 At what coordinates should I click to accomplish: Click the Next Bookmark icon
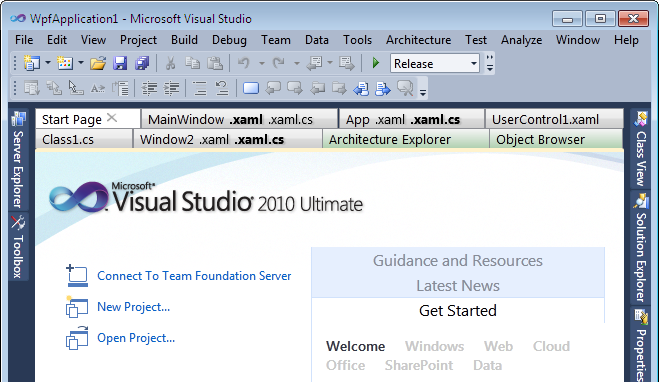coord(295,88)
